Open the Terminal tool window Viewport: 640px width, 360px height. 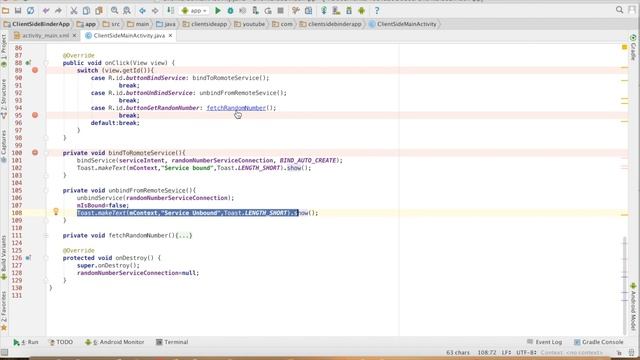click(172, 342)
